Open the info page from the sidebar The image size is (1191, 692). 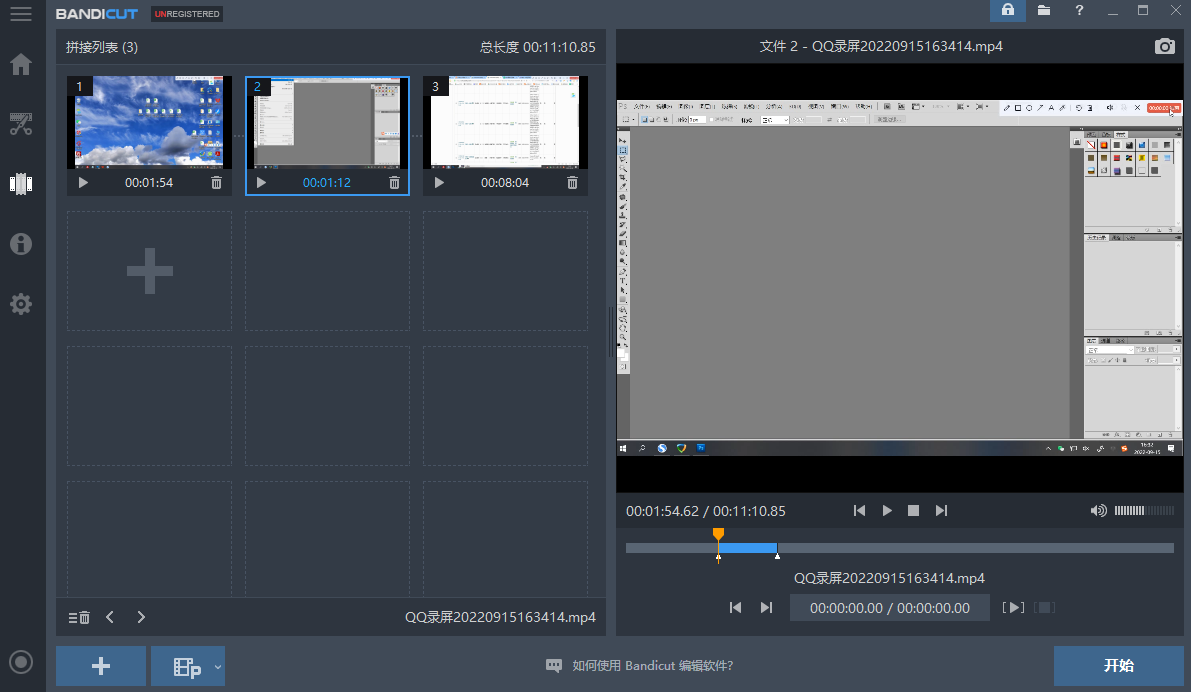pos(21,244)
